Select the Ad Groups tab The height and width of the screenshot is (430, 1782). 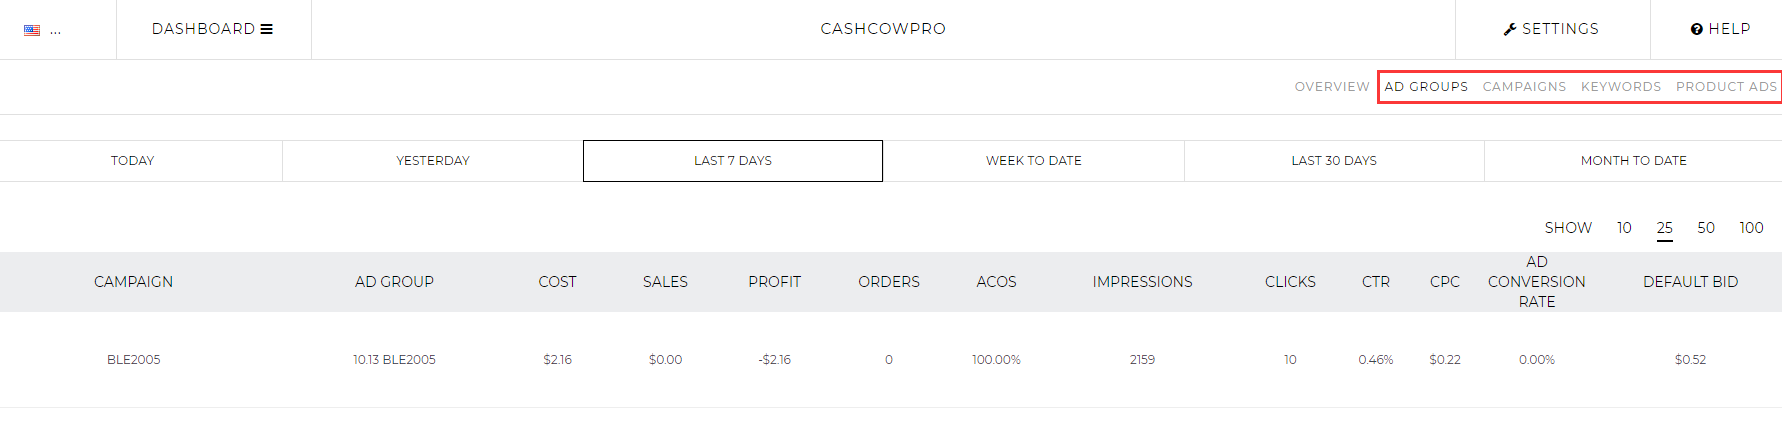click(x=1426, y=87)
